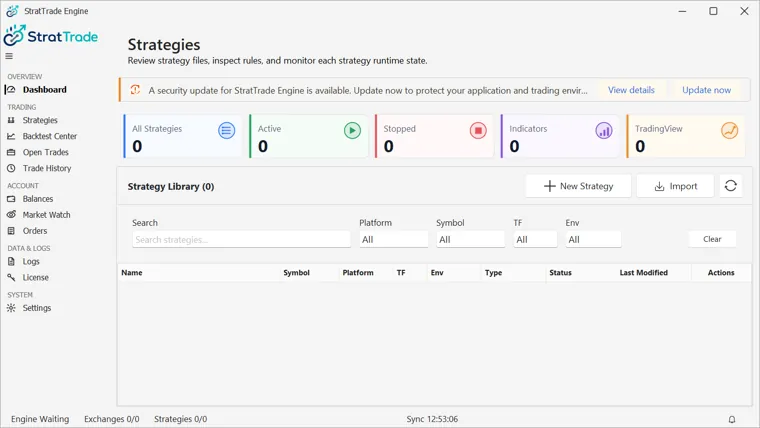Click the Balances wallet icon
The image size is (760, 428).
11,199
